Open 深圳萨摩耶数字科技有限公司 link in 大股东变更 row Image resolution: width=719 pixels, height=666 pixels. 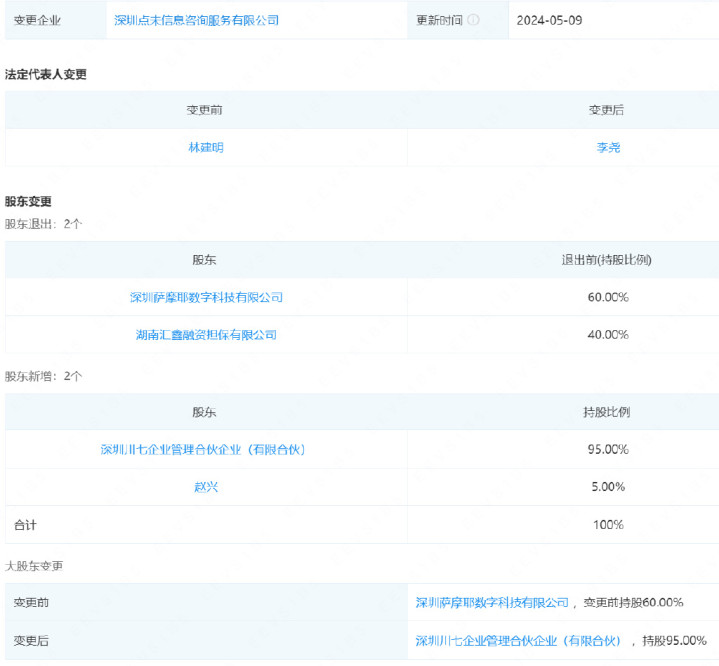[492, 602]
